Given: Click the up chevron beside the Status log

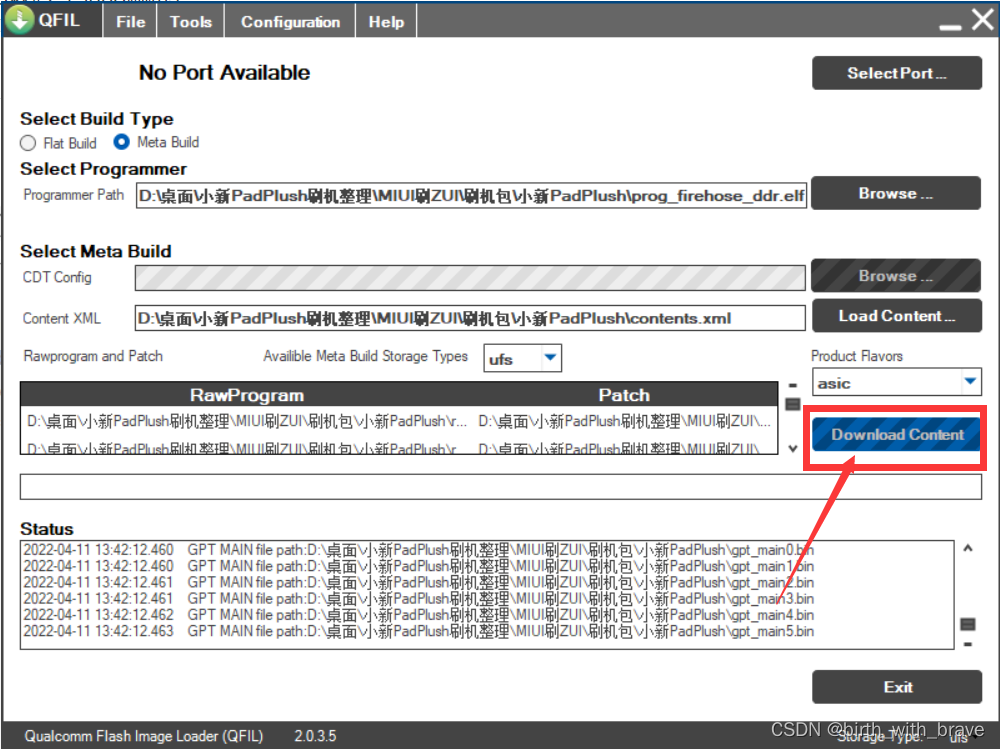Looking at the screenshot, I should (967, 548).
